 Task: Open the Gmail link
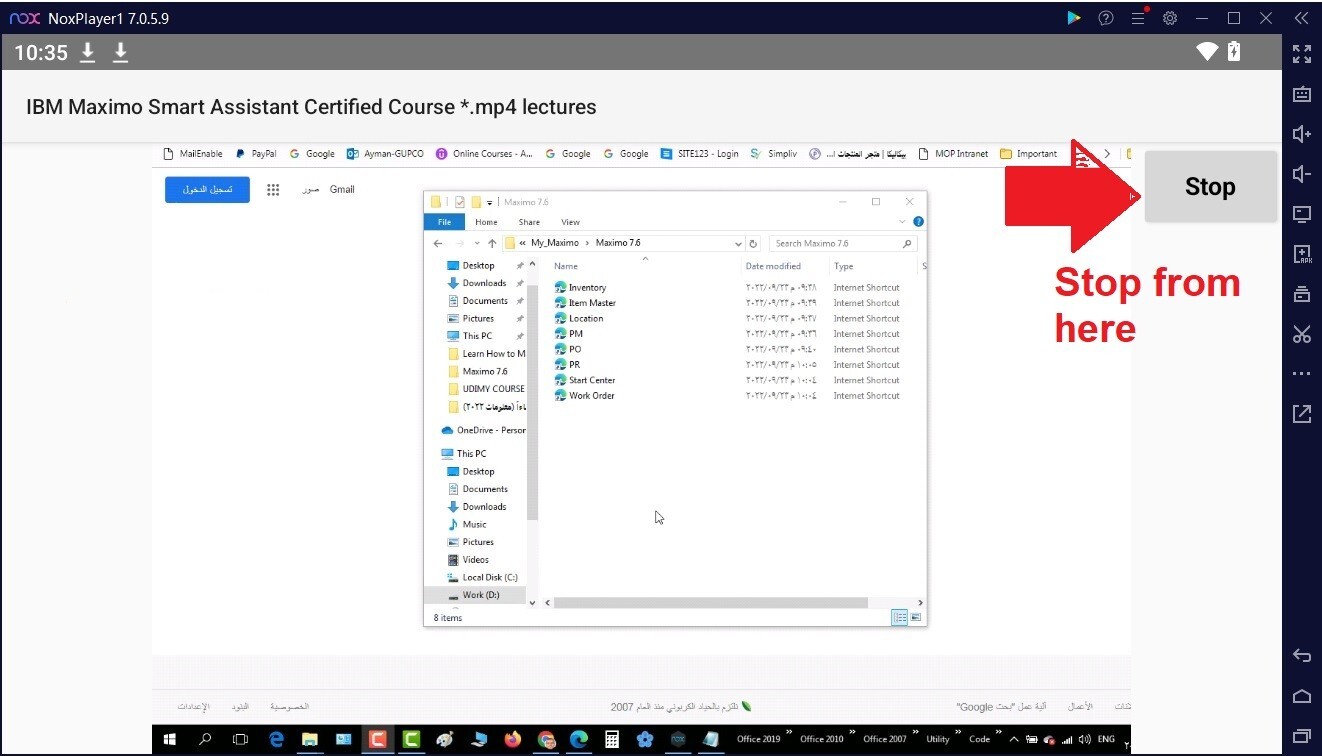pyautogui.click(x=342, y=189)
